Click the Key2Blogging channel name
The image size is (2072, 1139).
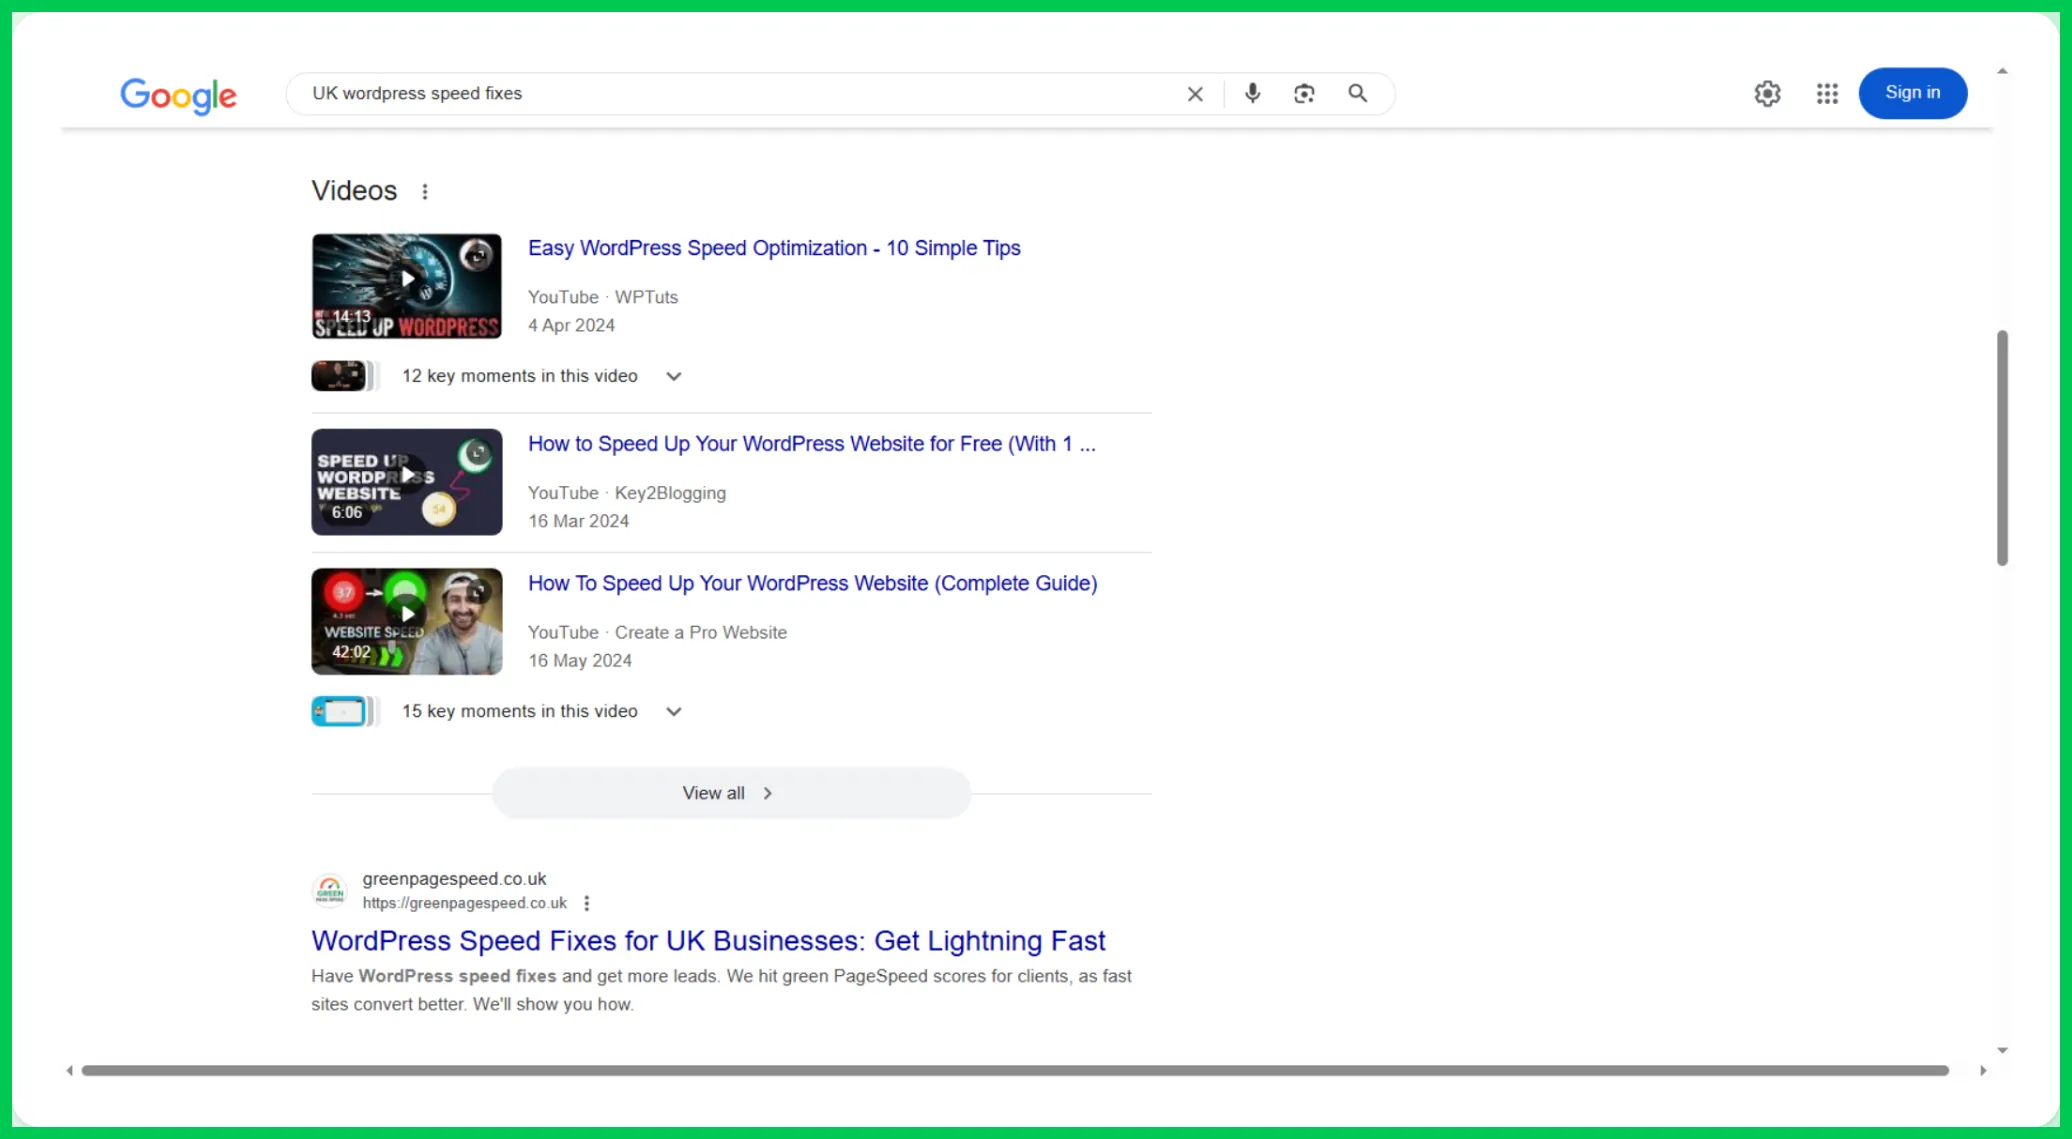(670, 493)
